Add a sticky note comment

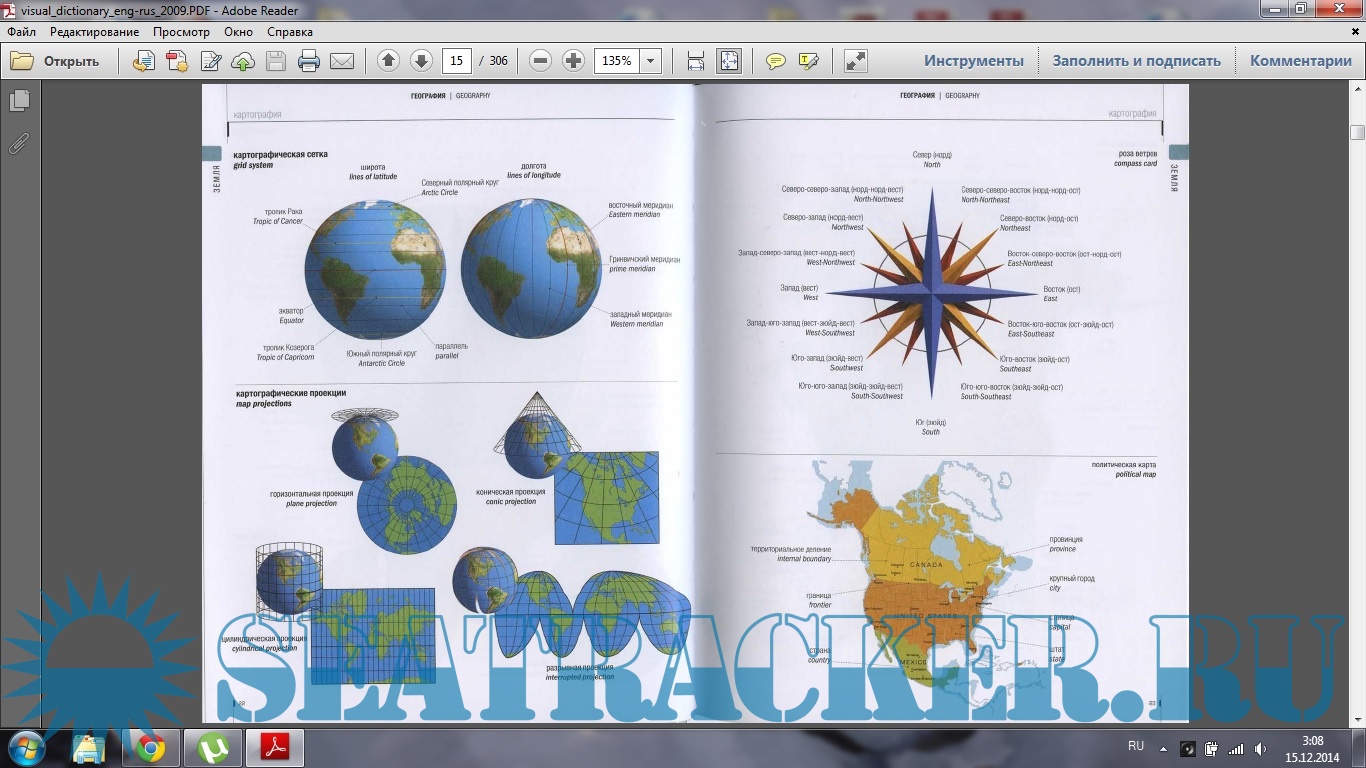775,61
